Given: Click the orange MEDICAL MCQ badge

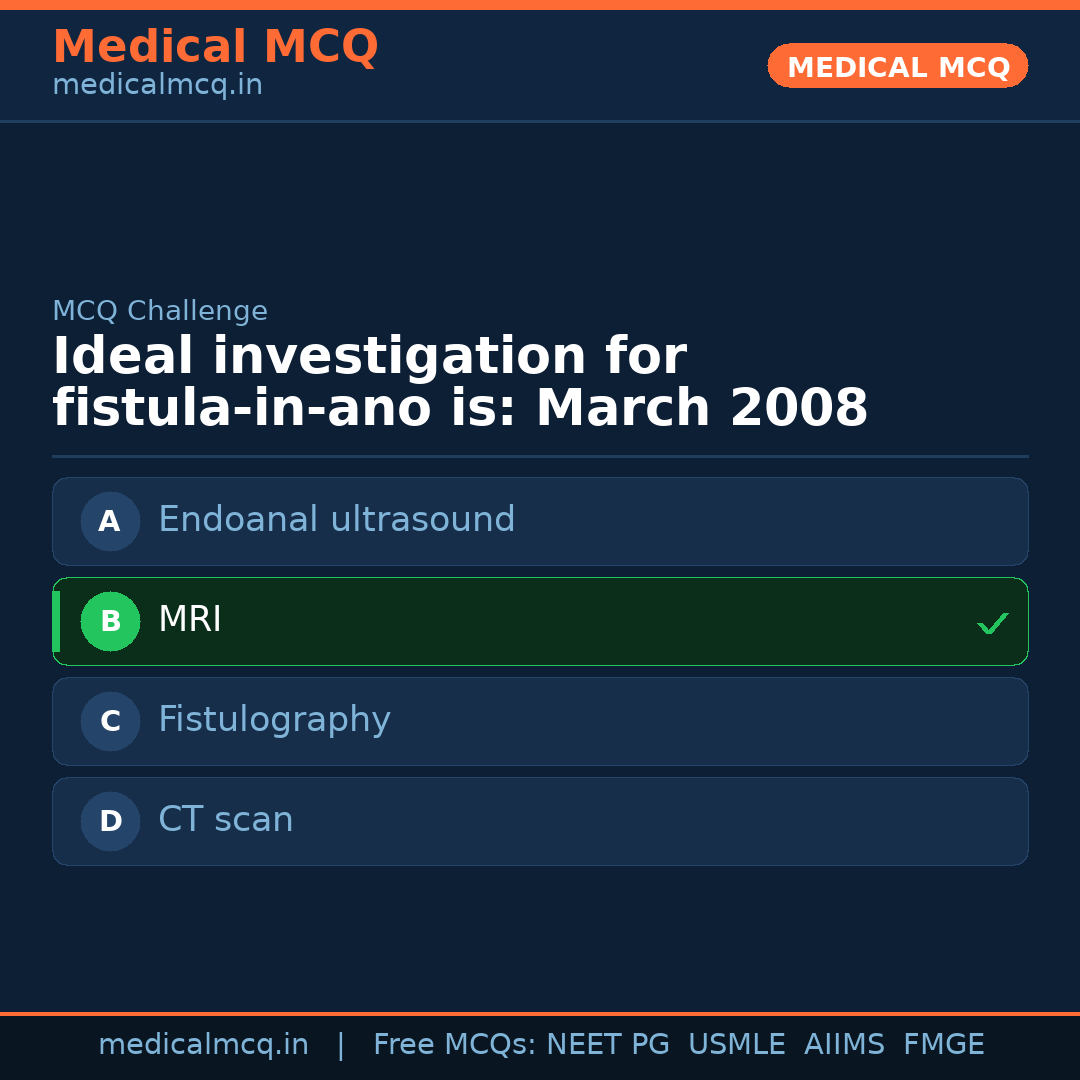Looking at the screenshot, I should 897,66.
